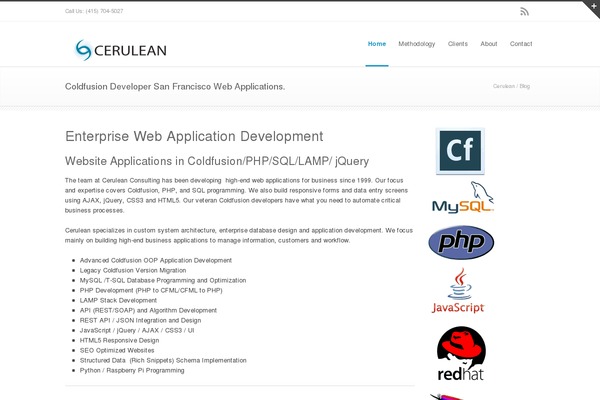Click the Blog breadcrumb item
This screenshot has width=600, height=400.
(x=525, y=87)
